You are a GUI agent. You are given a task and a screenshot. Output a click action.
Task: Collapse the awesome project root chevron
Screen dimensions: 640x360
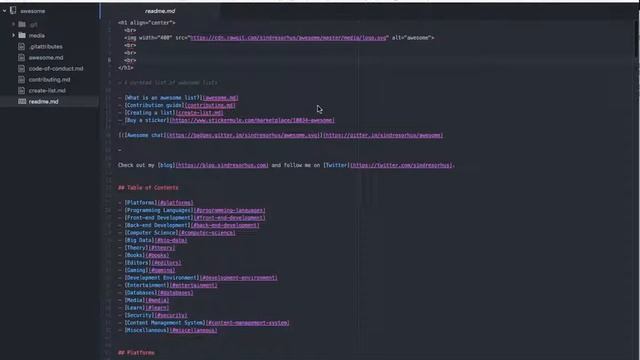tap(4, 11)
